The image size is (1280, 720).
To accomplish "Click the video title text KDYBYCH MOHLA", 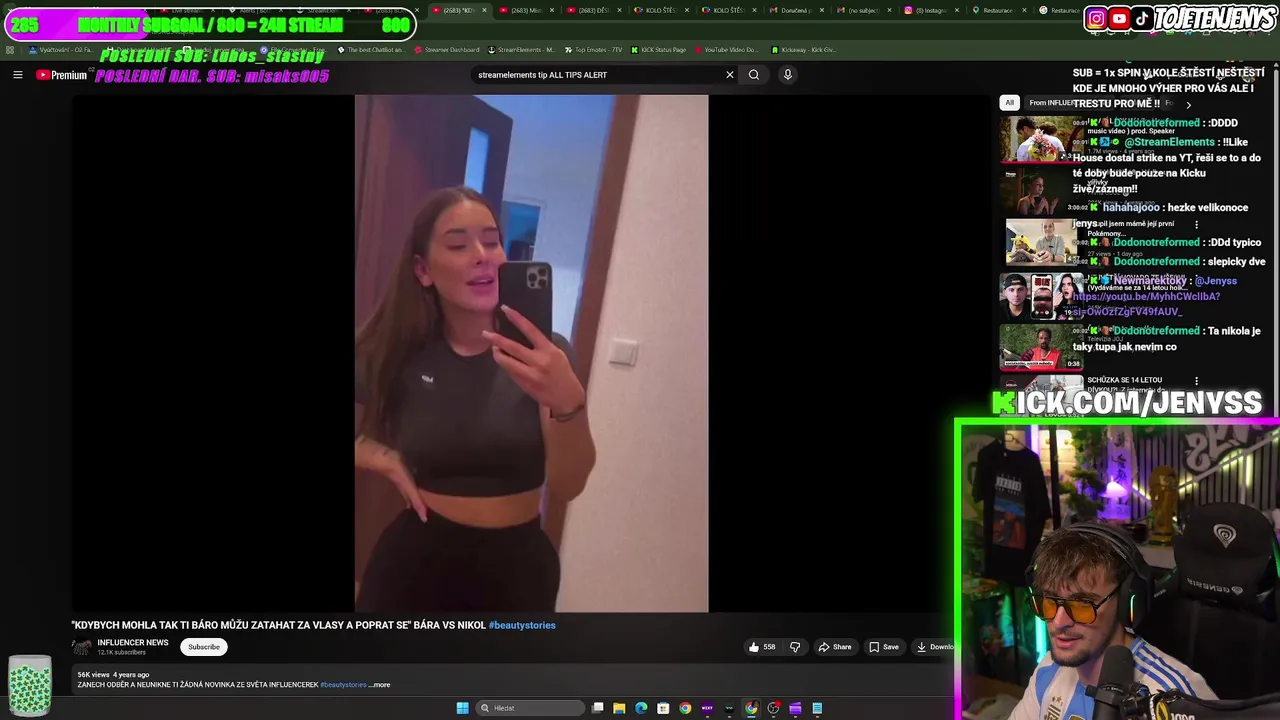I will pyautogui.click(x=278, y=625).
